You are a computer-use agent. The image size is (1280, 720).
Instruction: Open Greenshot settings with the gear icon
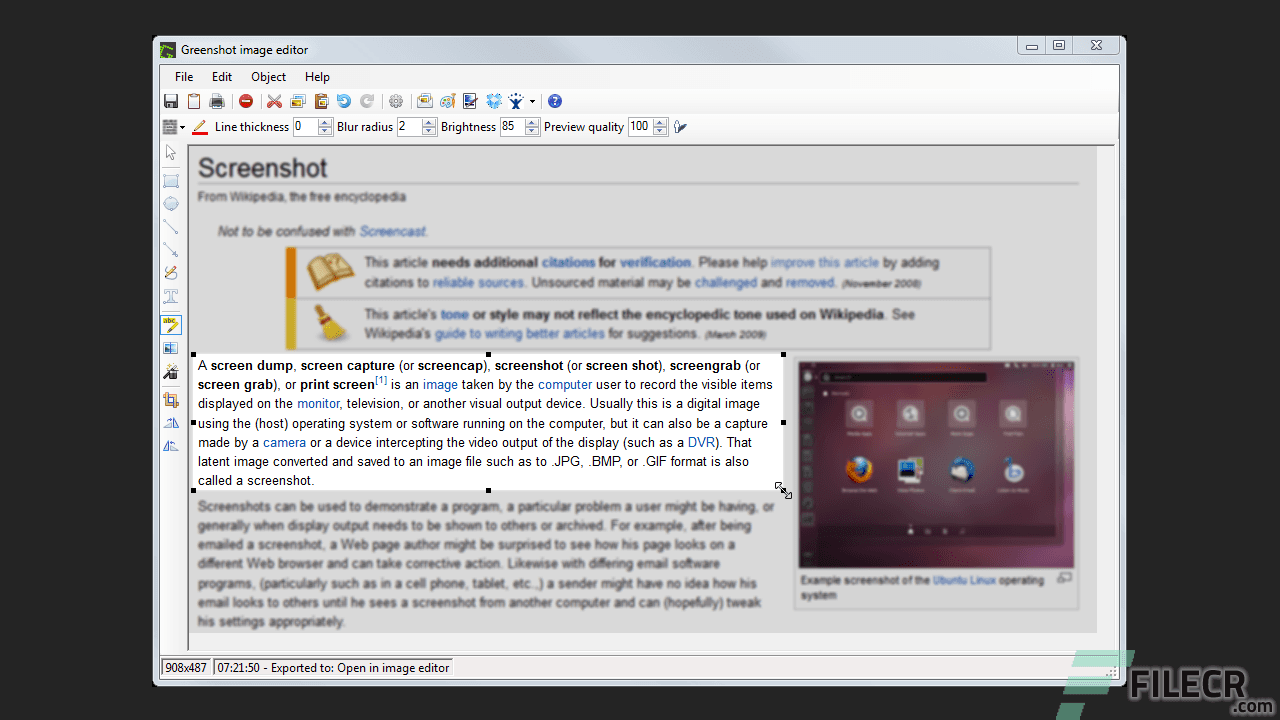click(394, 101)
